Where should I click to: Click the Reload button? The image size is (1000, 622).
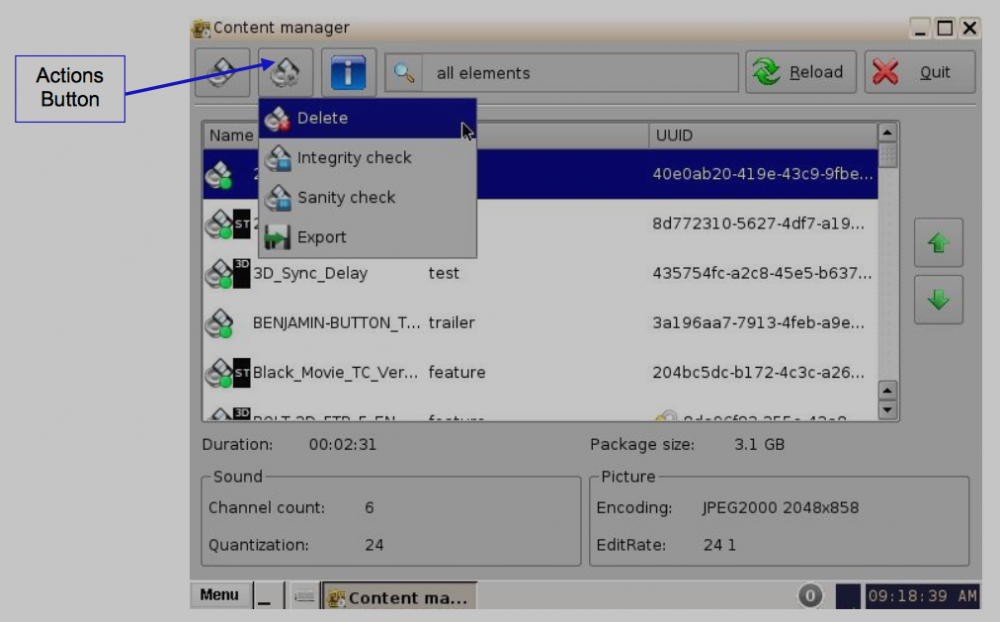[x=801, y=73]
